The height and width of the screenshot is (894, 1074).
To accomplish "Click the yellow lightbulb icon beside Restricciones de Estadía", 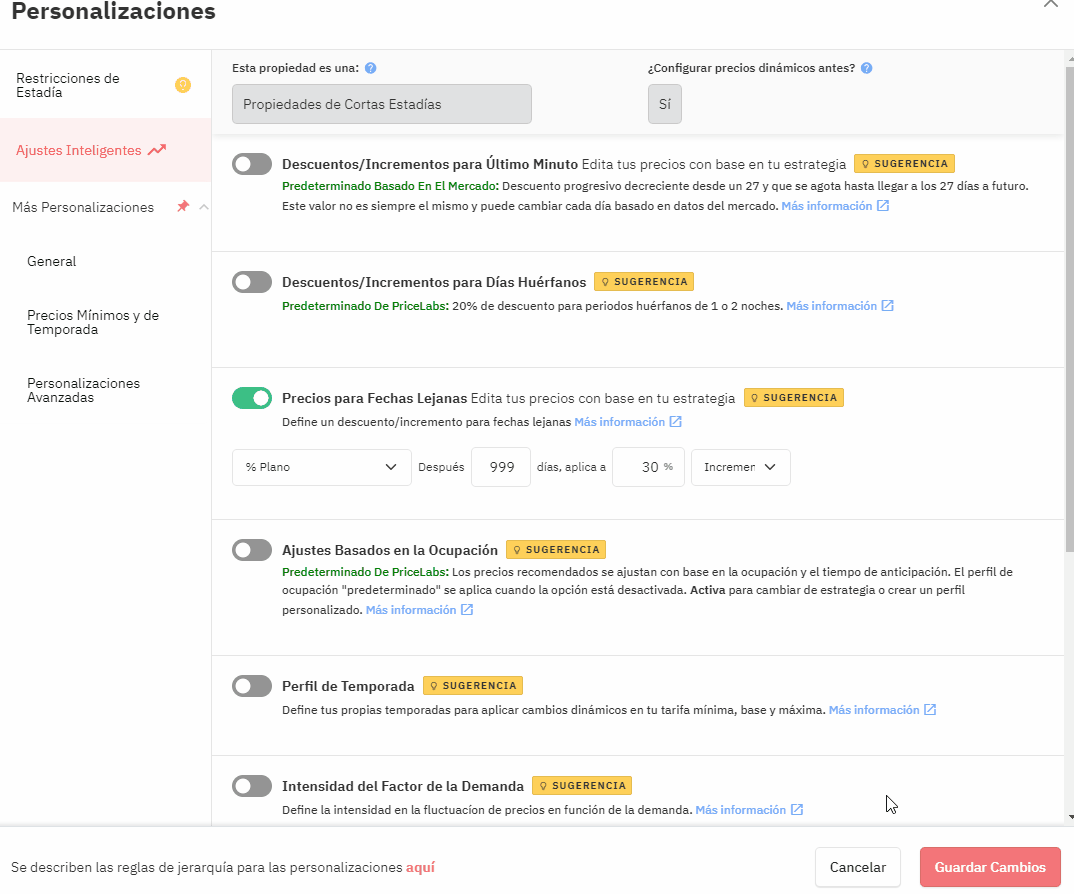I will [183, 85].
